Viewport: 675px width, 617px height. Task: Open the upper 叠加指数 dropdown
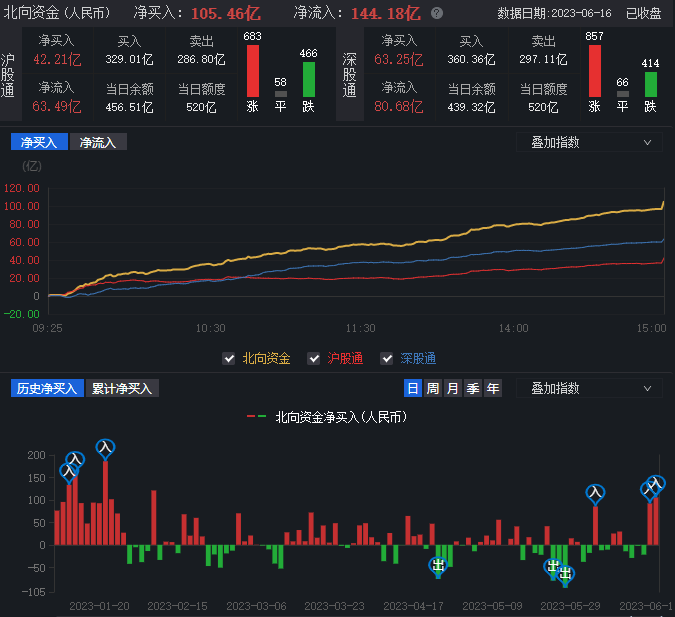point(589,142)
